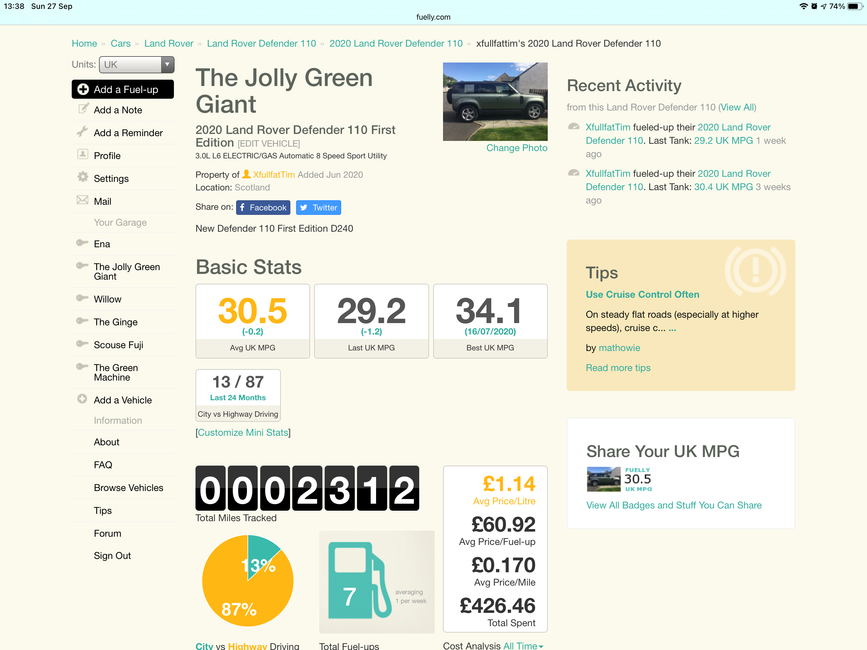Screen dimensions: 867x650
Task: Click the Tips warning circle icon
Action: (x=755, y=271)
